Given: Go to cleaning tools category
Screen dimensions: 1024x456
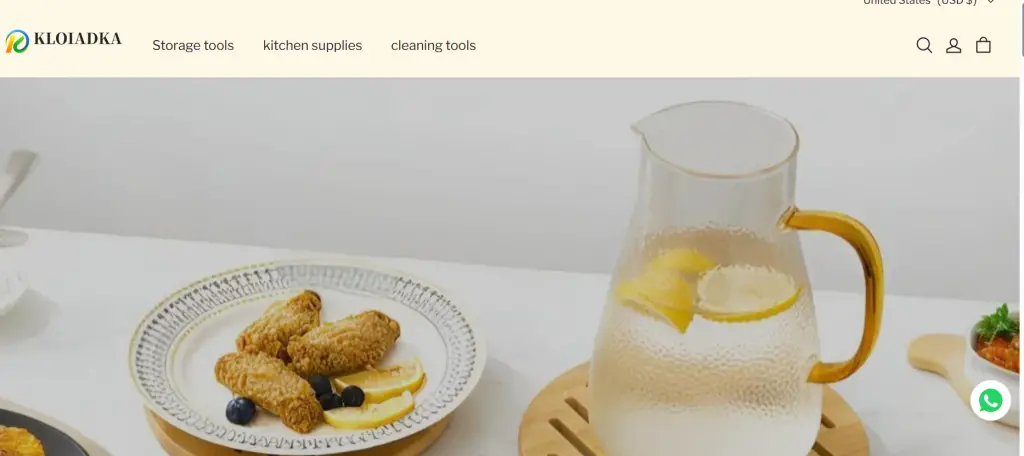Looking at the screenshot, I should pyautogui.click(x=433, y=46).
